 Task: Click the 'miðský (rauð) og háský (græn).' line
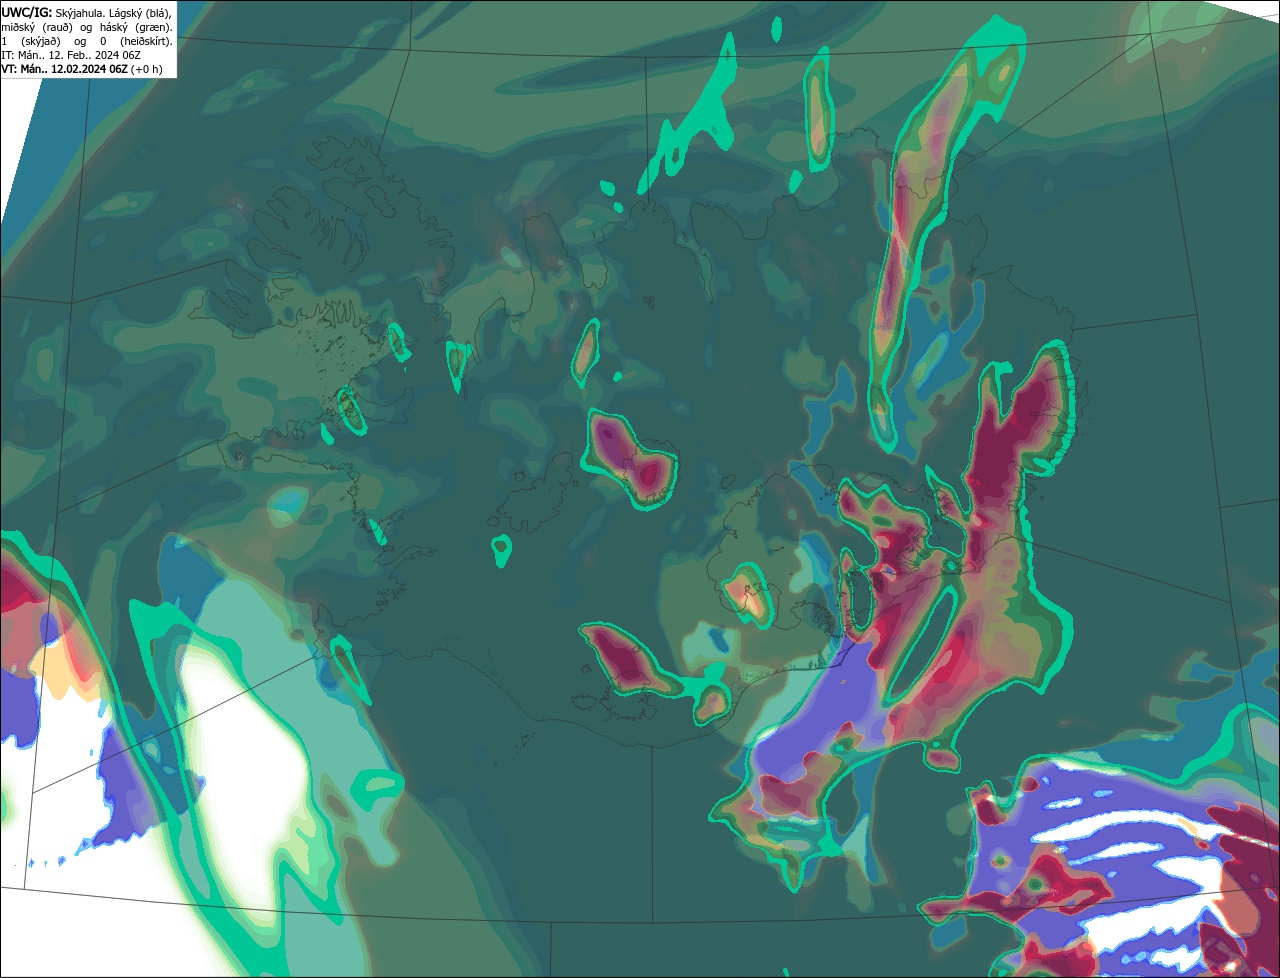pyautogui.click(x=87, y=28)
